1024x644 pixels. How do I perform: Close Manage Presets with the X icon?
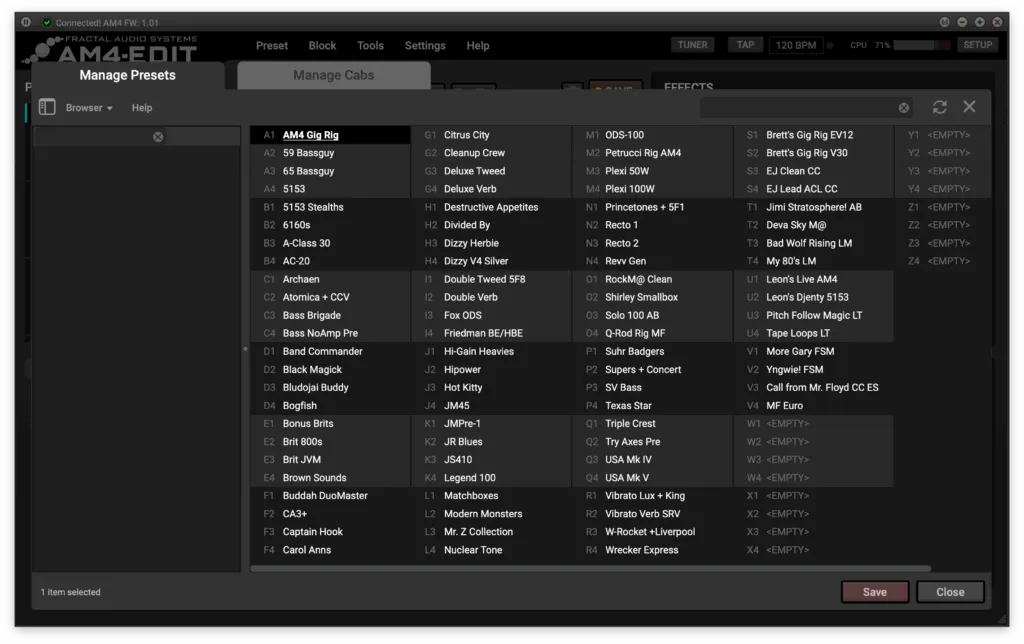[x=969, y=107]
